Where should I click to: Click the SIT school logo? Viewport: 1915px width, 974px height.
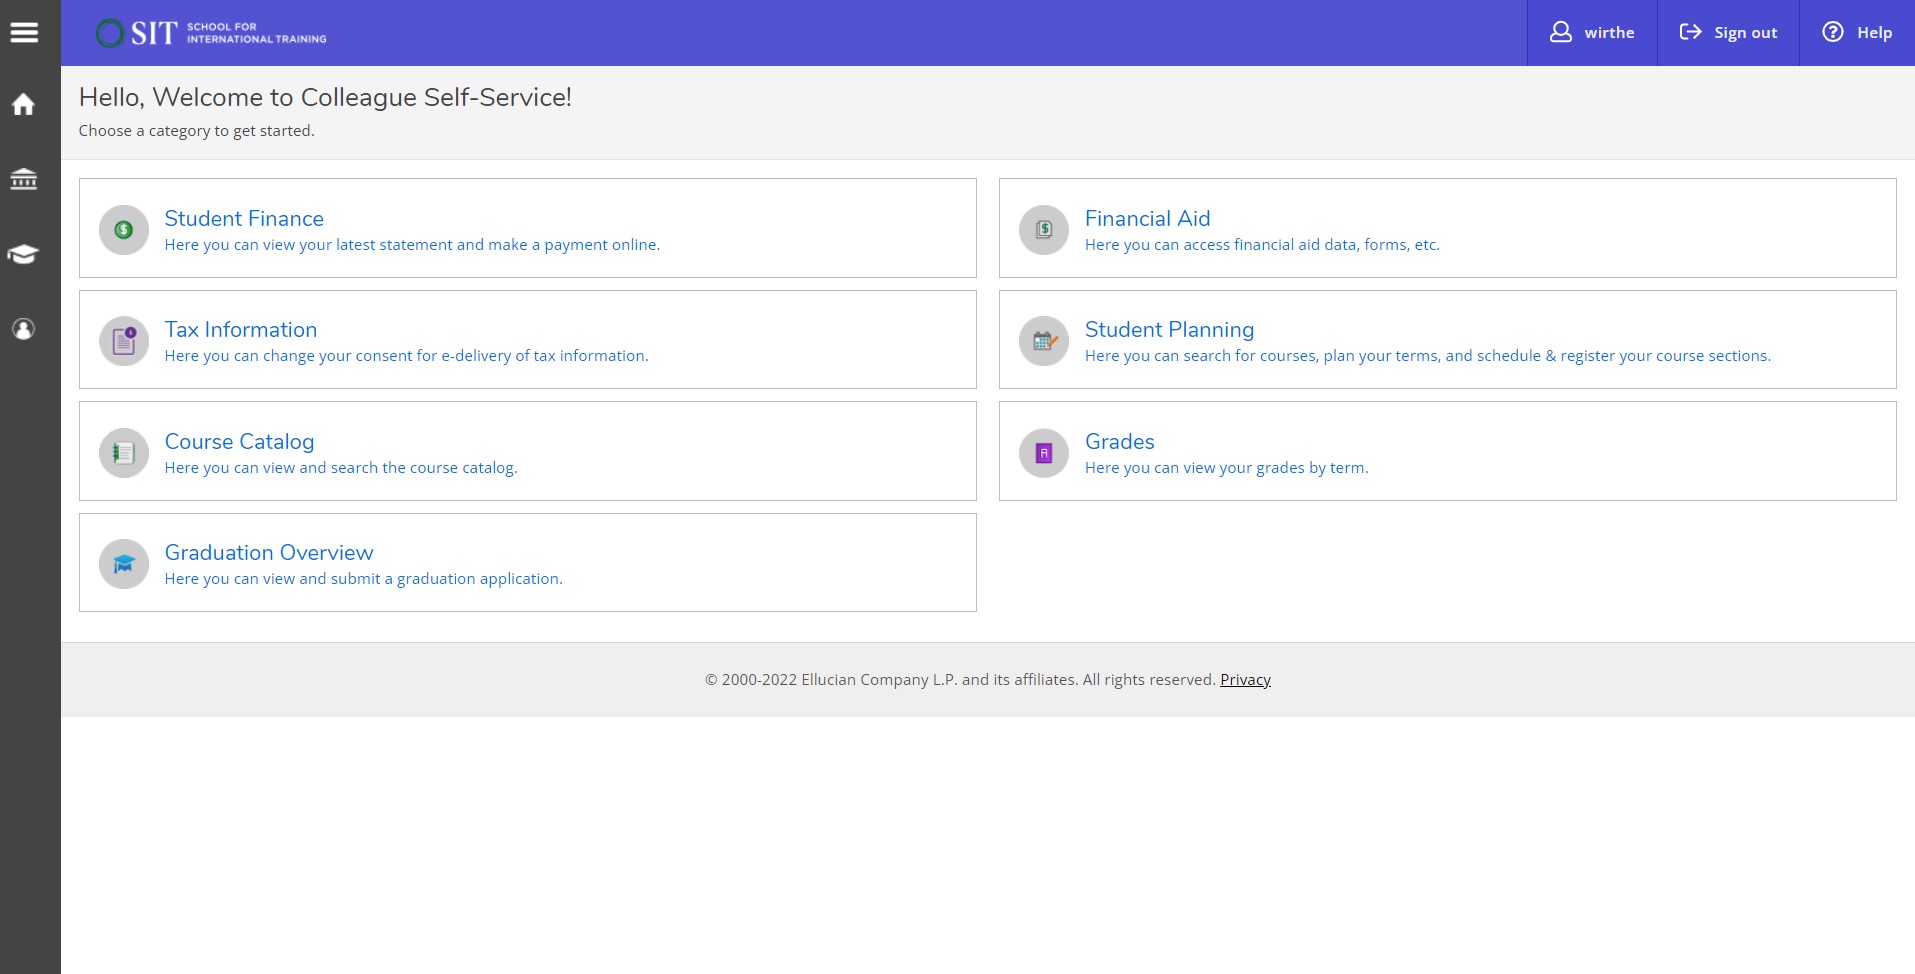pyautogui.click(x=208, y=32)
